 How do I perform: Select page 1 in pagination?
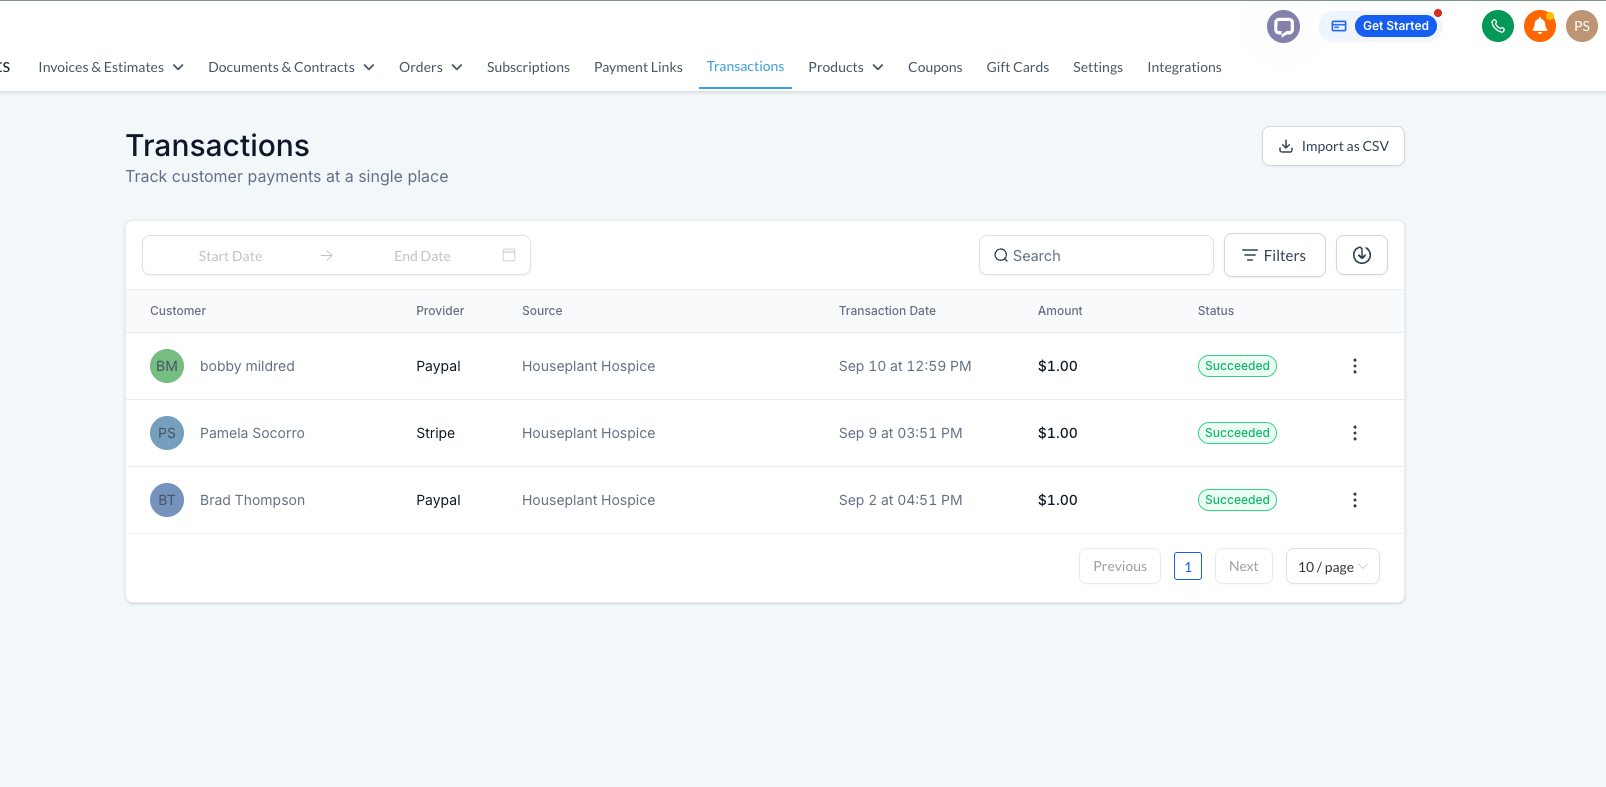[1188, 566]
